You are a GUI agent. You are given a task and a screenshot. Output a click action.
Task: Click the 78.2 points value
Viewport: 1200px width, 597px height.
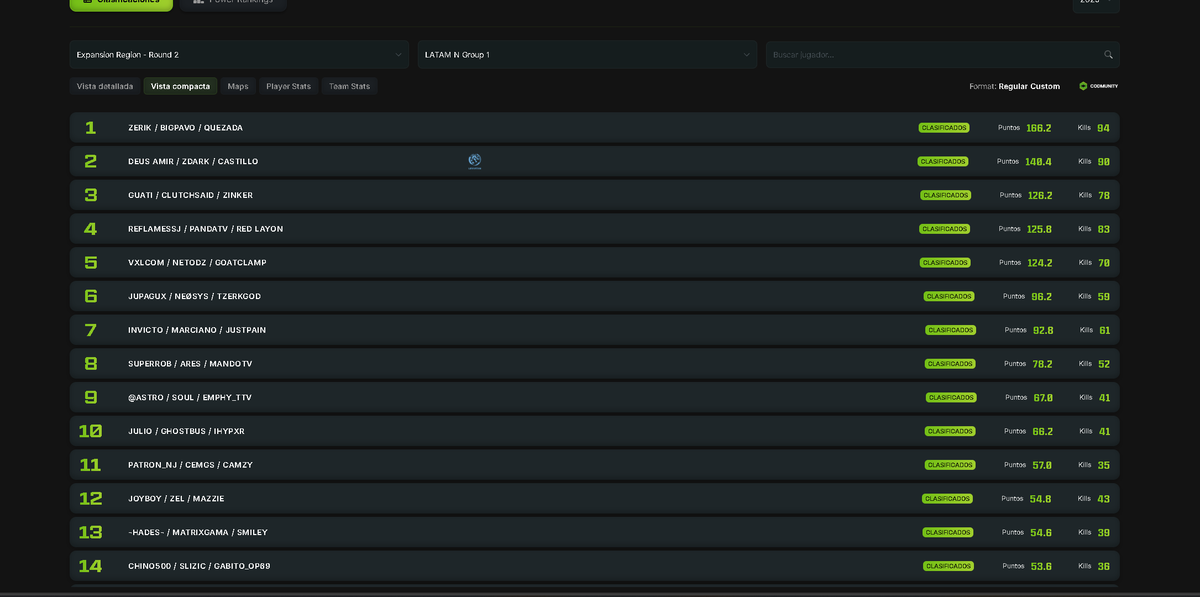[1043, 364]
